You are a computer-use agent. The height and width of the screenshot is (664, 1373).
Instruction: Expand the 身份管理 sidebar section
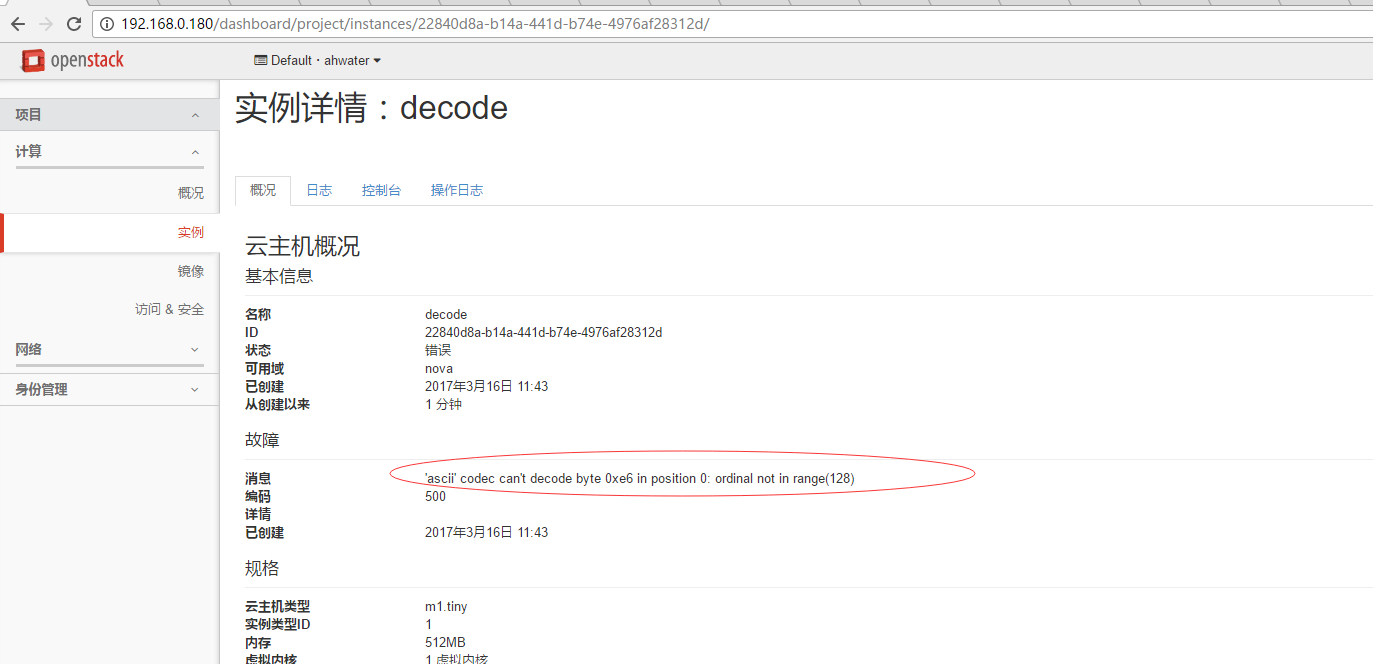click(x=108, y=388)
